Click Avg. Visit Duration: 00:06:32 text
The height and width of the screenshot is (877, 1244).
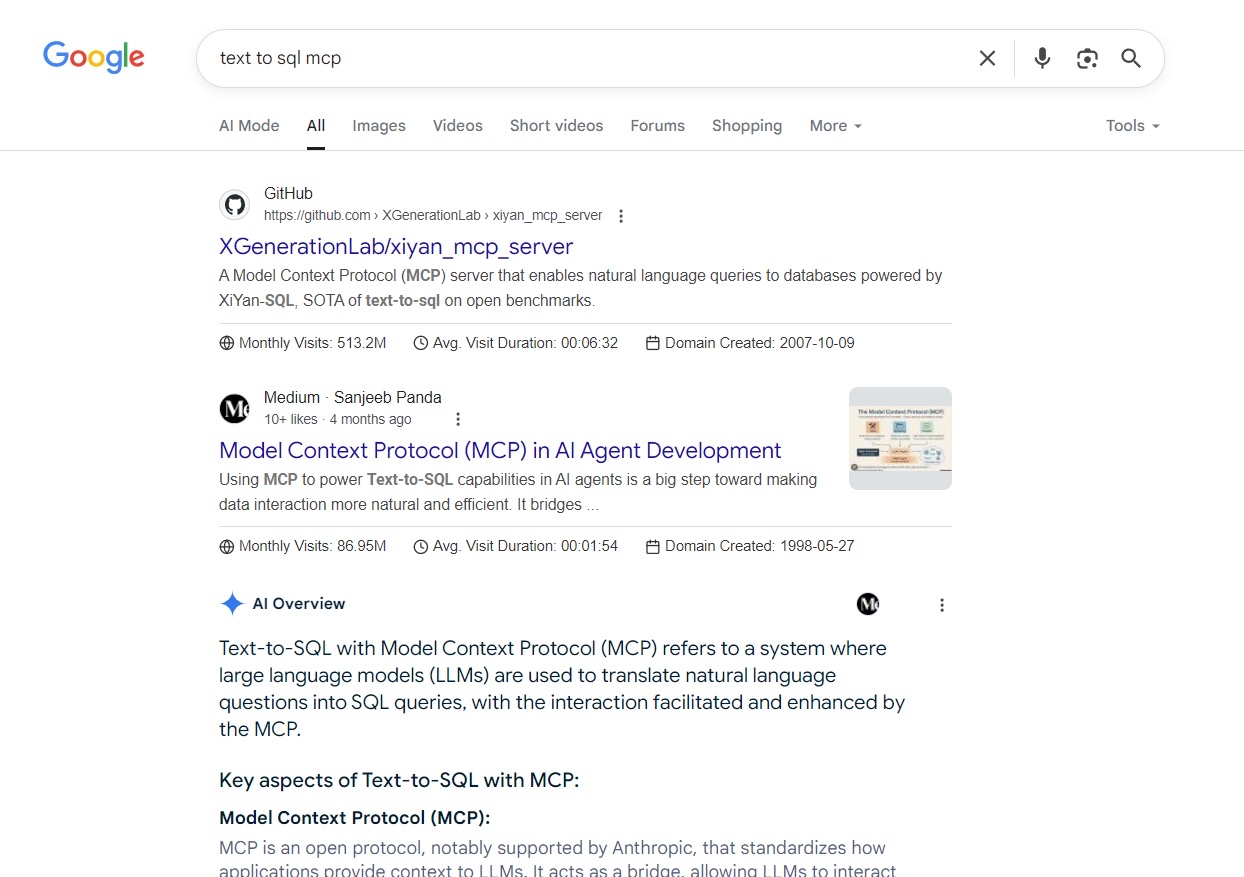coord(525,343)
